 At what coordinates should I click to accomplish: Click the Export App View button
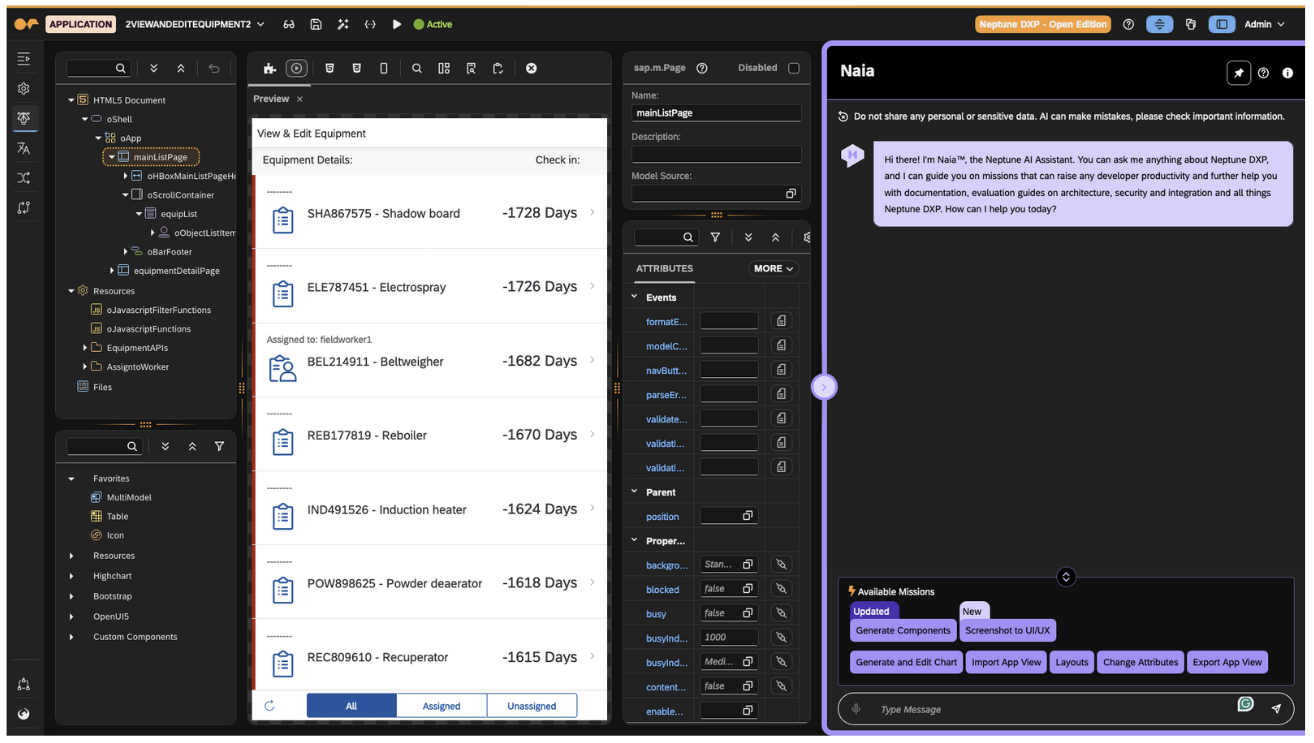click(x=1227, y=662)
